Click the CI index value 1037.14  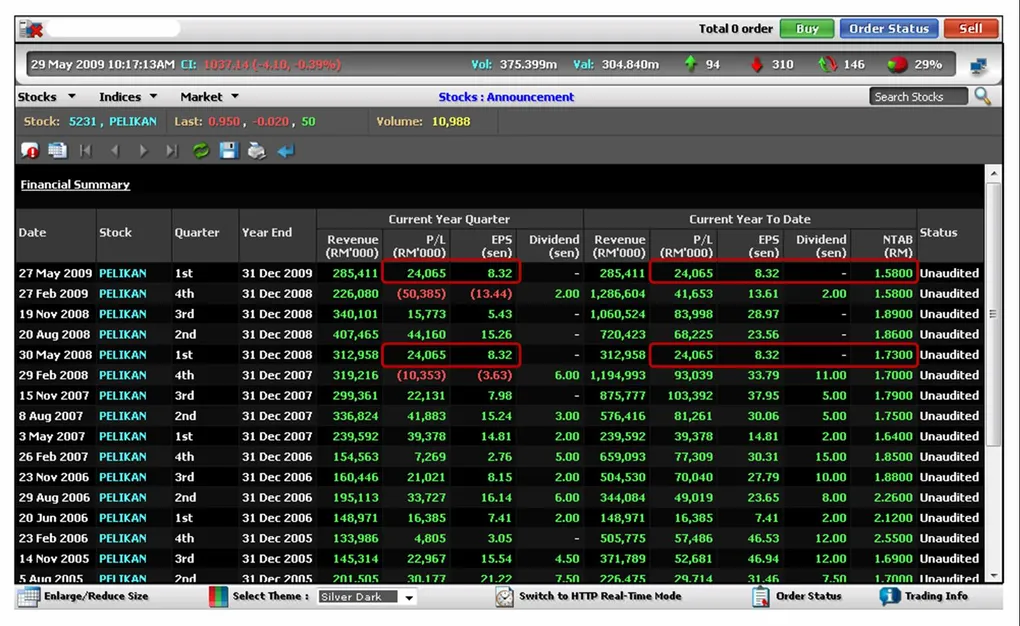tap(226, 64)
